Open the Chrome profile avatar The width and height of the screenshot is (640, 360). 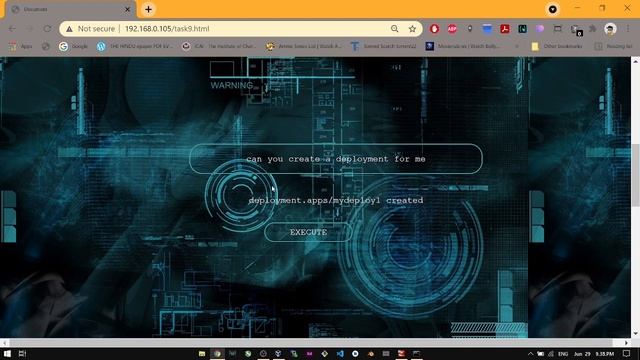click(610, 29)
